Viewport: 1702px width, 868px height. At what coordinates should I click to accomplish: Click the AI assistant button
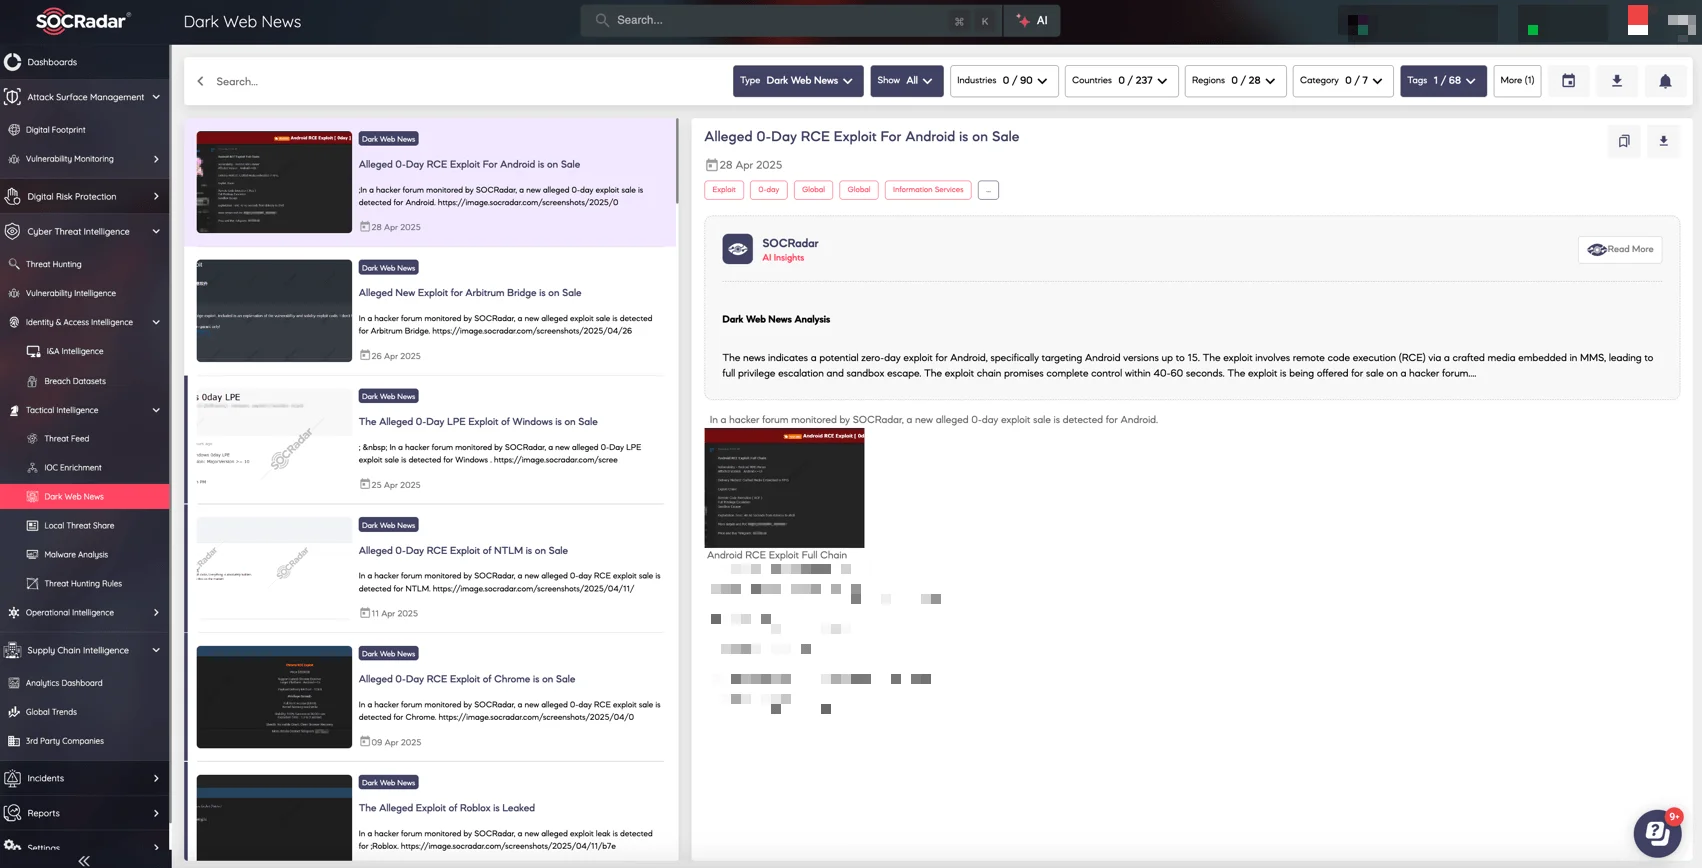pos(1033,20)
